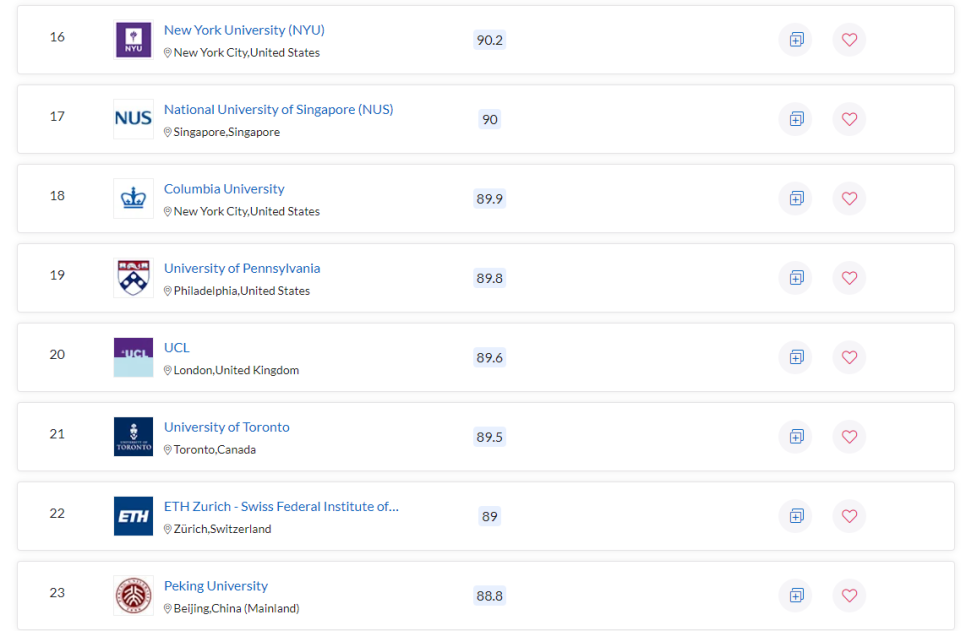Add ETH Zurich to compare list

point(796,516)
